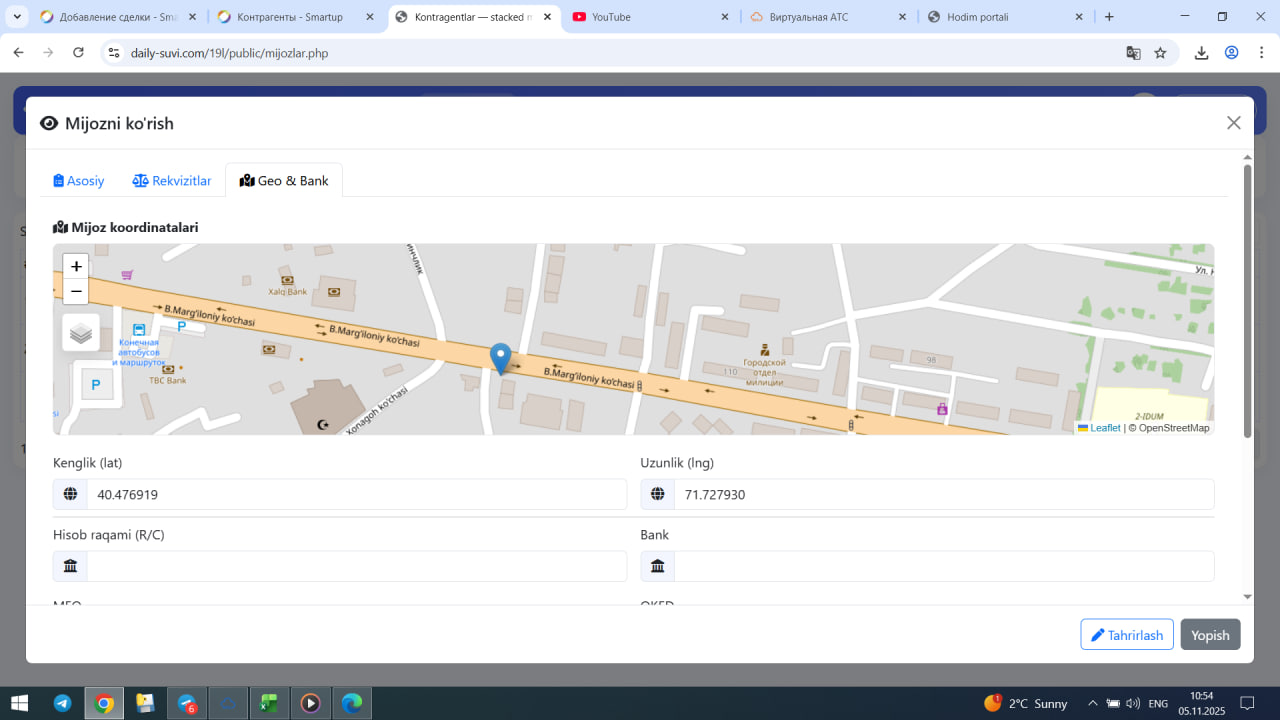
Task: Click the TBC Bank label on the map
Action: 168,380
